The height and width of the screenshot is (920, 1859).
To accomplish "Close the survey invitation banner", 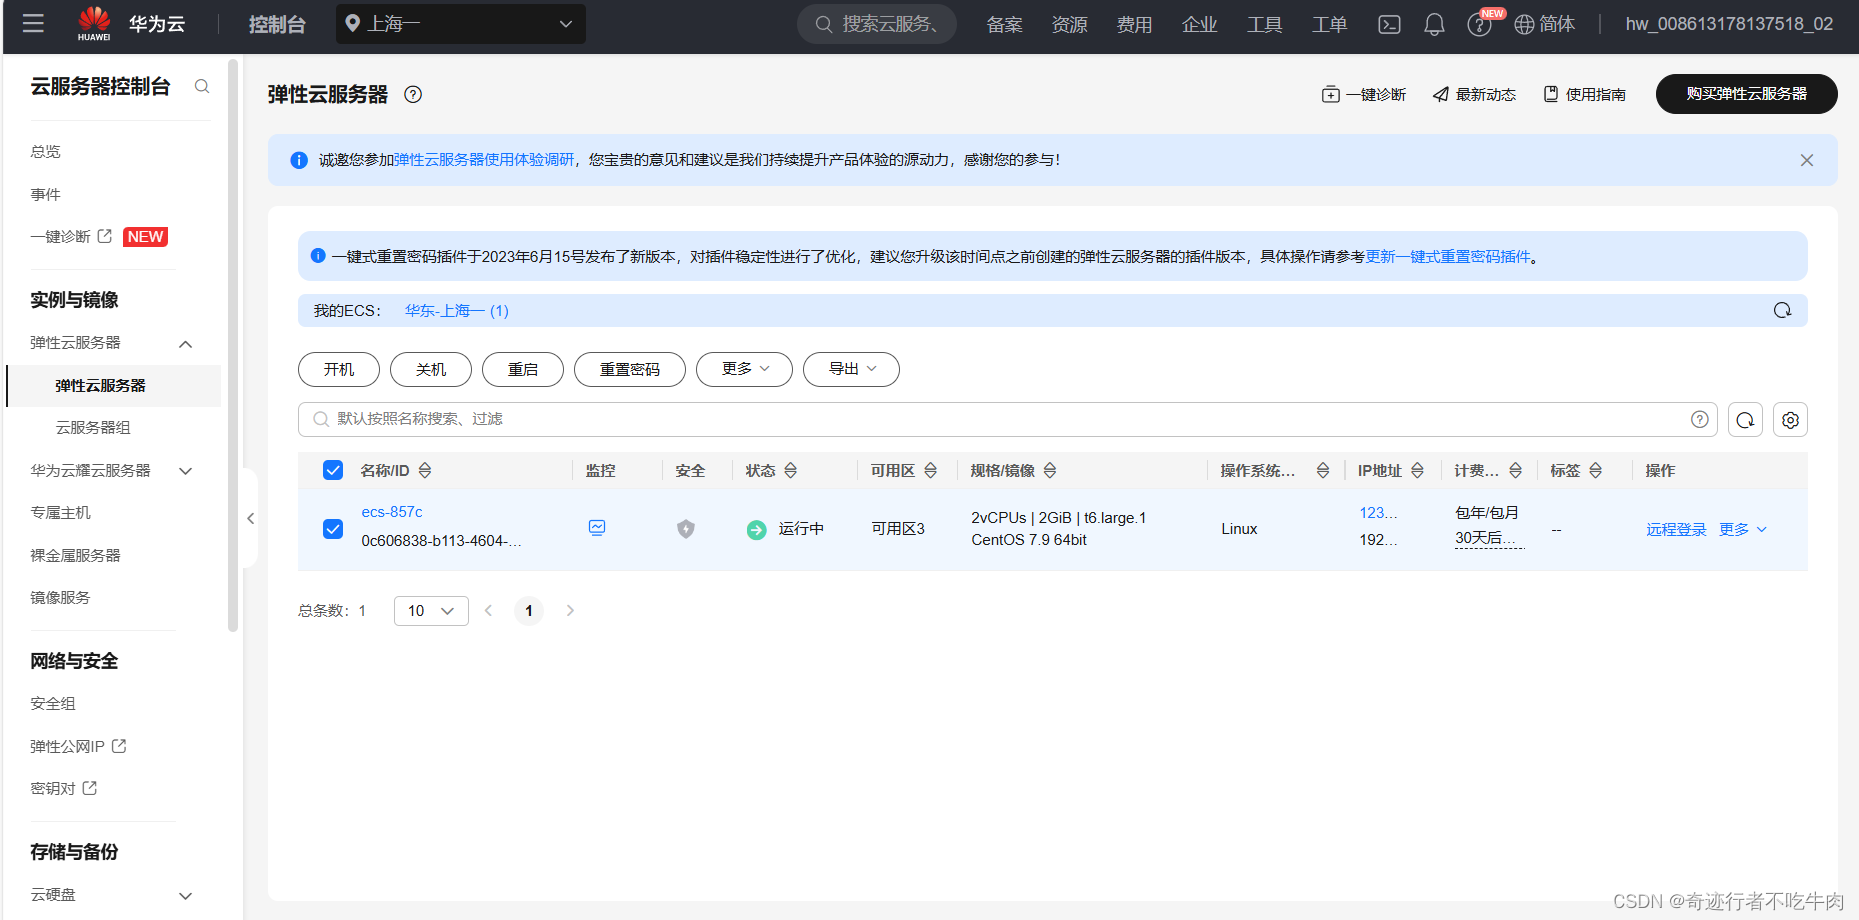I will click(x=1806, y=160).
